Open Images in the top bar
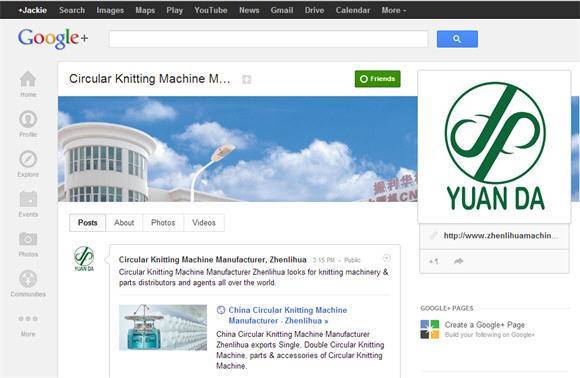Image resolution: width=580 pixels, height=378 pixels. pyautogui.click(x=110, y=10)
